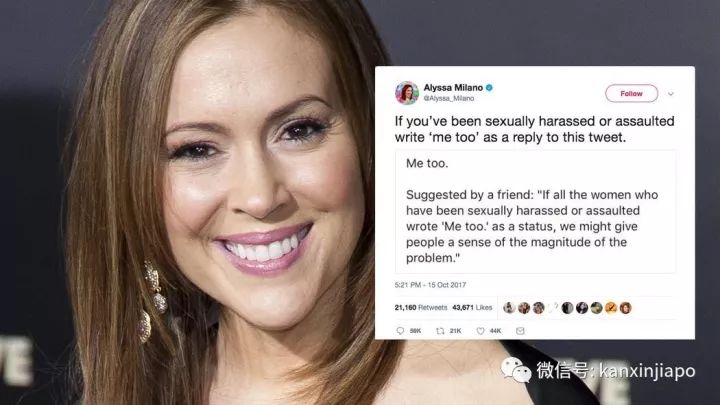Click the main tweet text about 'me too'
The width and height of the screenshot is (720, 405).
(x=534, y=129)
